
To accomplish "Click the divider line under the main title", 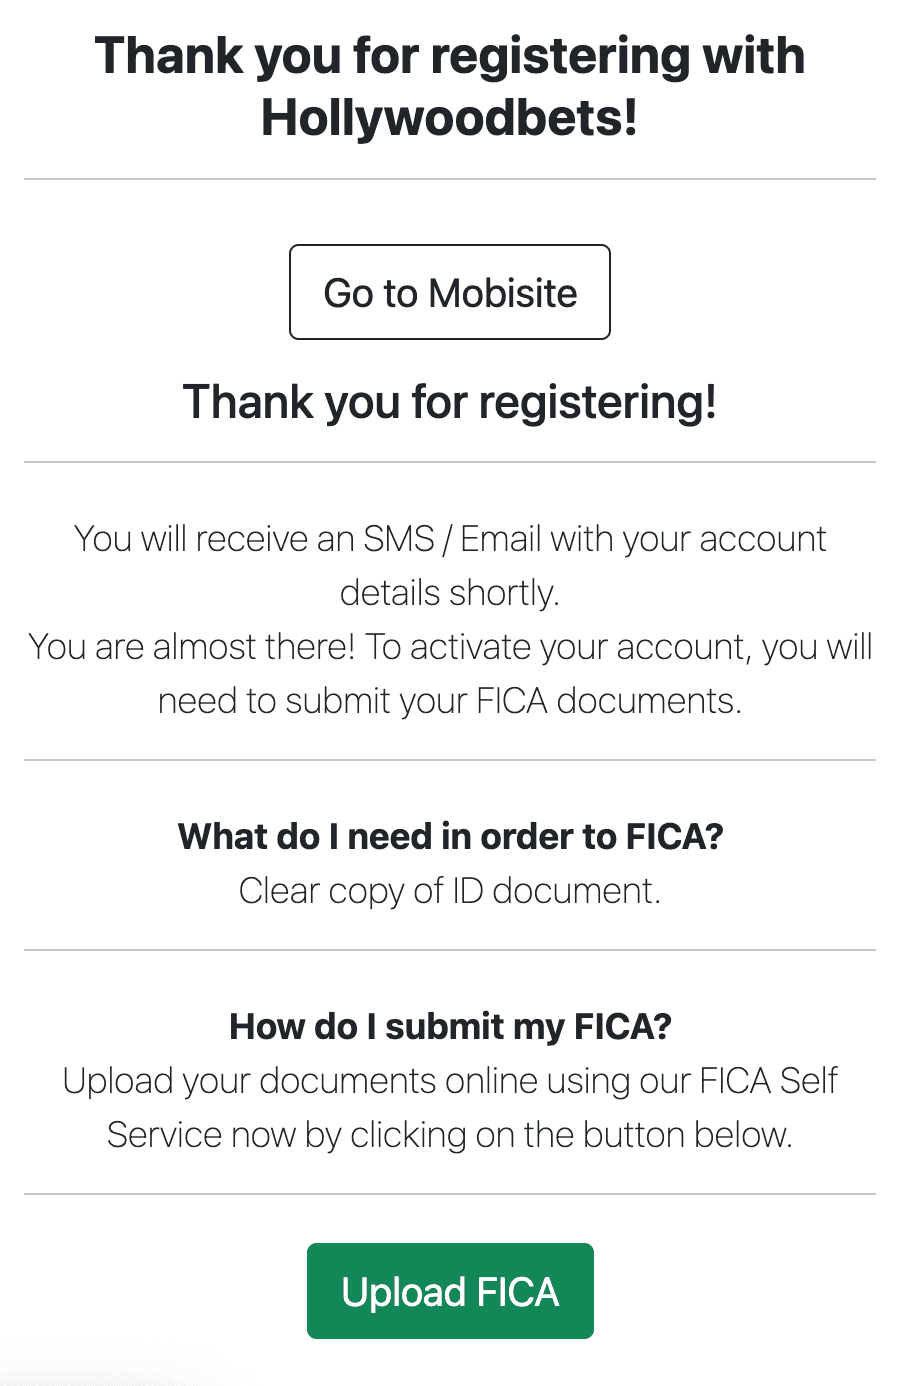I will tap(450, 180).
